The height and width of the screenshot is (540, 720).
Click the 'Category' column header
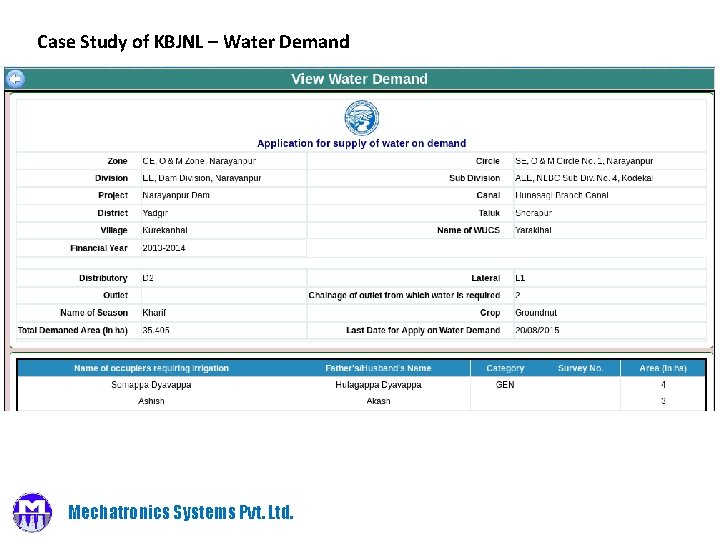point(505,368)
